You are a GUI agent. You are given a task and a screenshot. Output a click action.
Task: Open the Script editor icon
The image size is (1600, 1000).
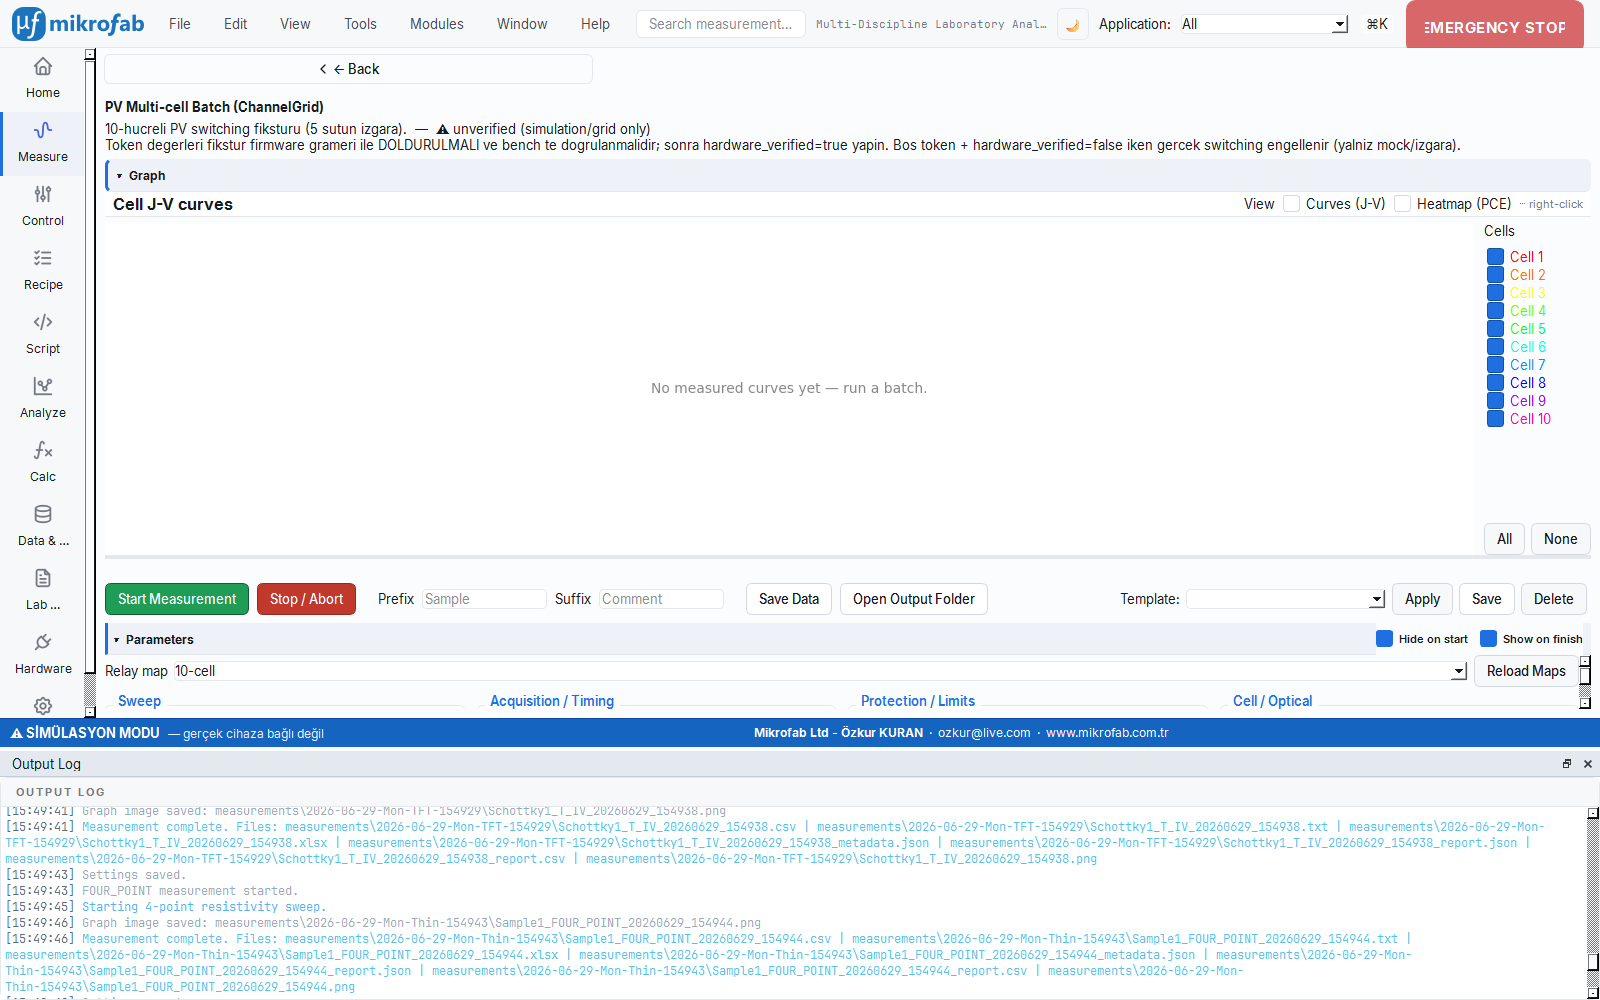point(43,334)
